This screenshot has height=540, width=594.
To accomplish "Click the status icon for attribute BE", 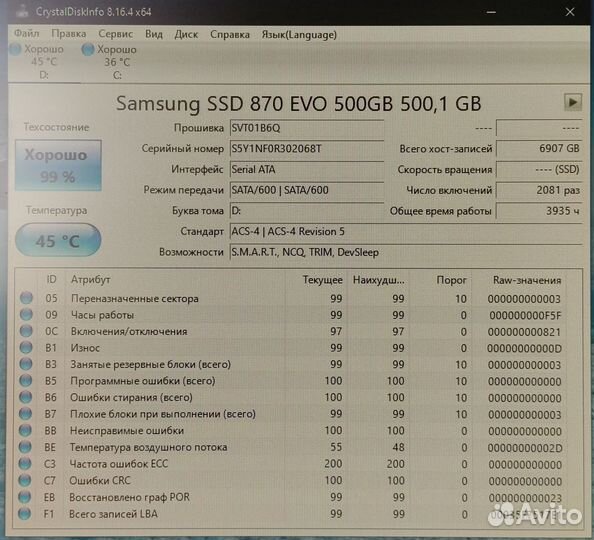I will tap(25, 447).
